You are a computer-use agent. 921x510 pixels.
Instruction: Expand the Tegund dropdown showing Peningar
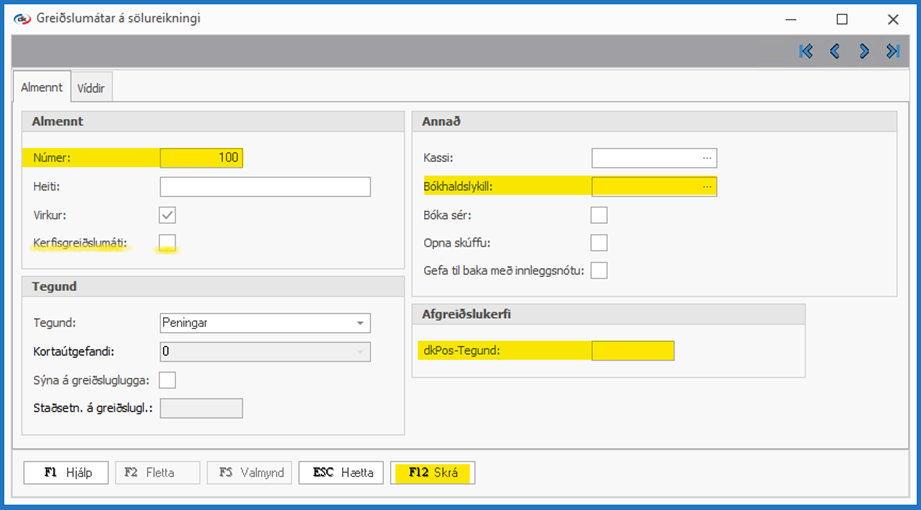pyautogui.click(x=359, y=323)
